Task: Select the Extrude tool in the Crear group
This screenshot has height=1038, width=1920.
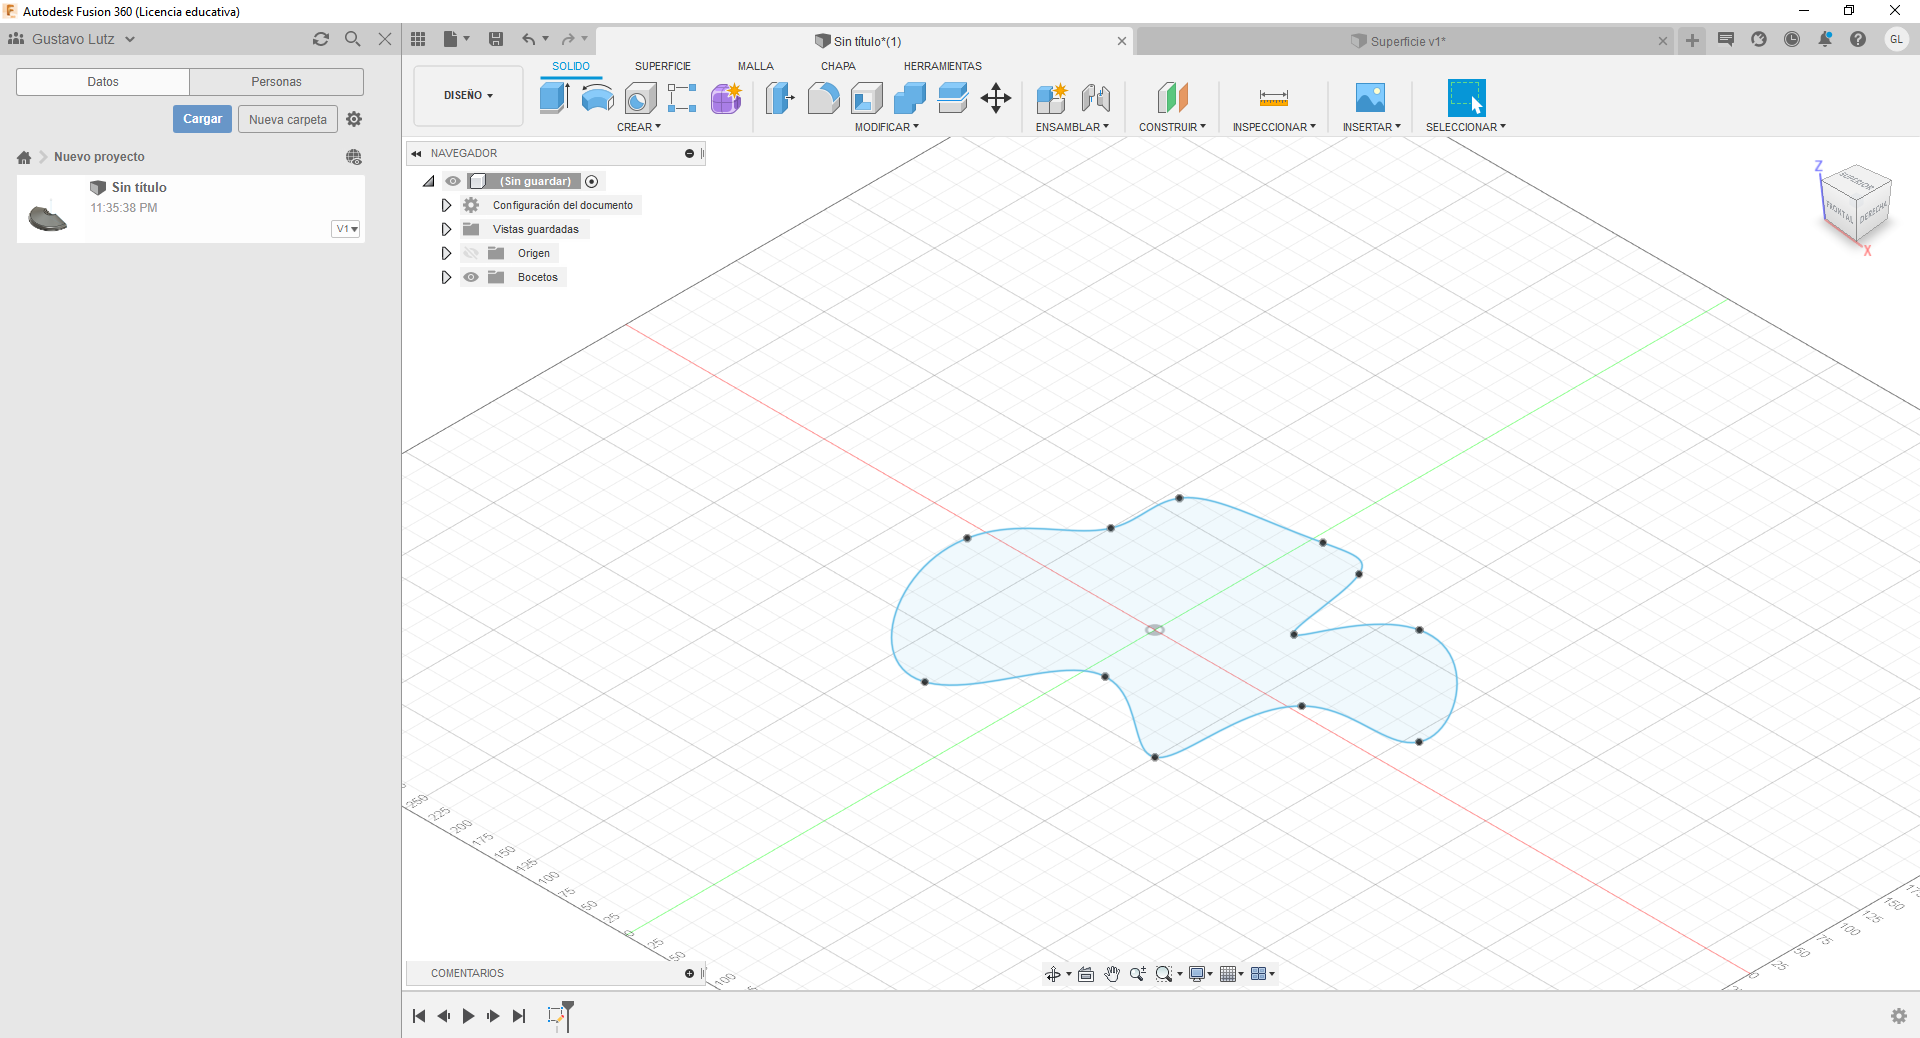Action: pyautogui.click(x=554, y=98)
